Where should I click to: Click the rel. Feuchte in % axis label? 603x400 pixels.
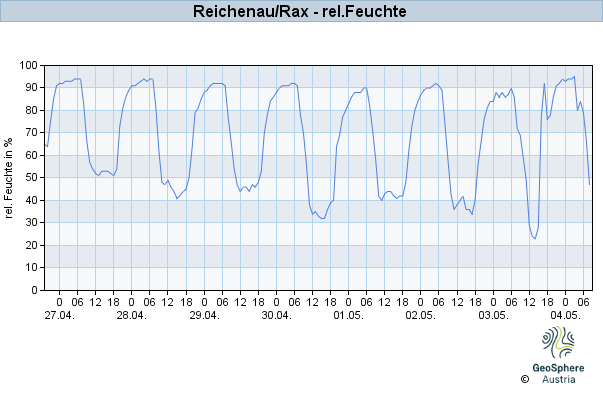pyautogui.click(x=8, y=178)
